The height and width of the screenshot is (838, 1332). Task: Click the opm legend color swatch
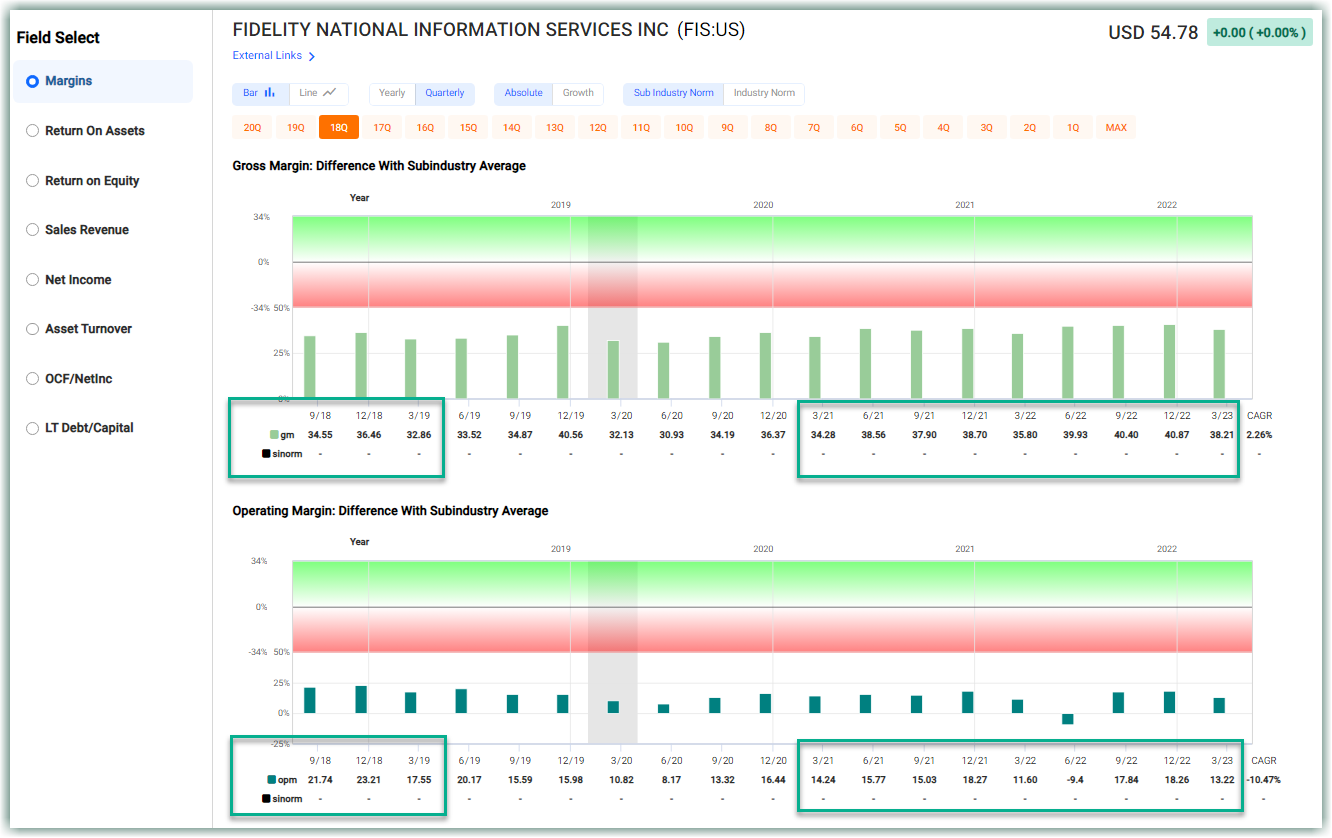[272, 779]
